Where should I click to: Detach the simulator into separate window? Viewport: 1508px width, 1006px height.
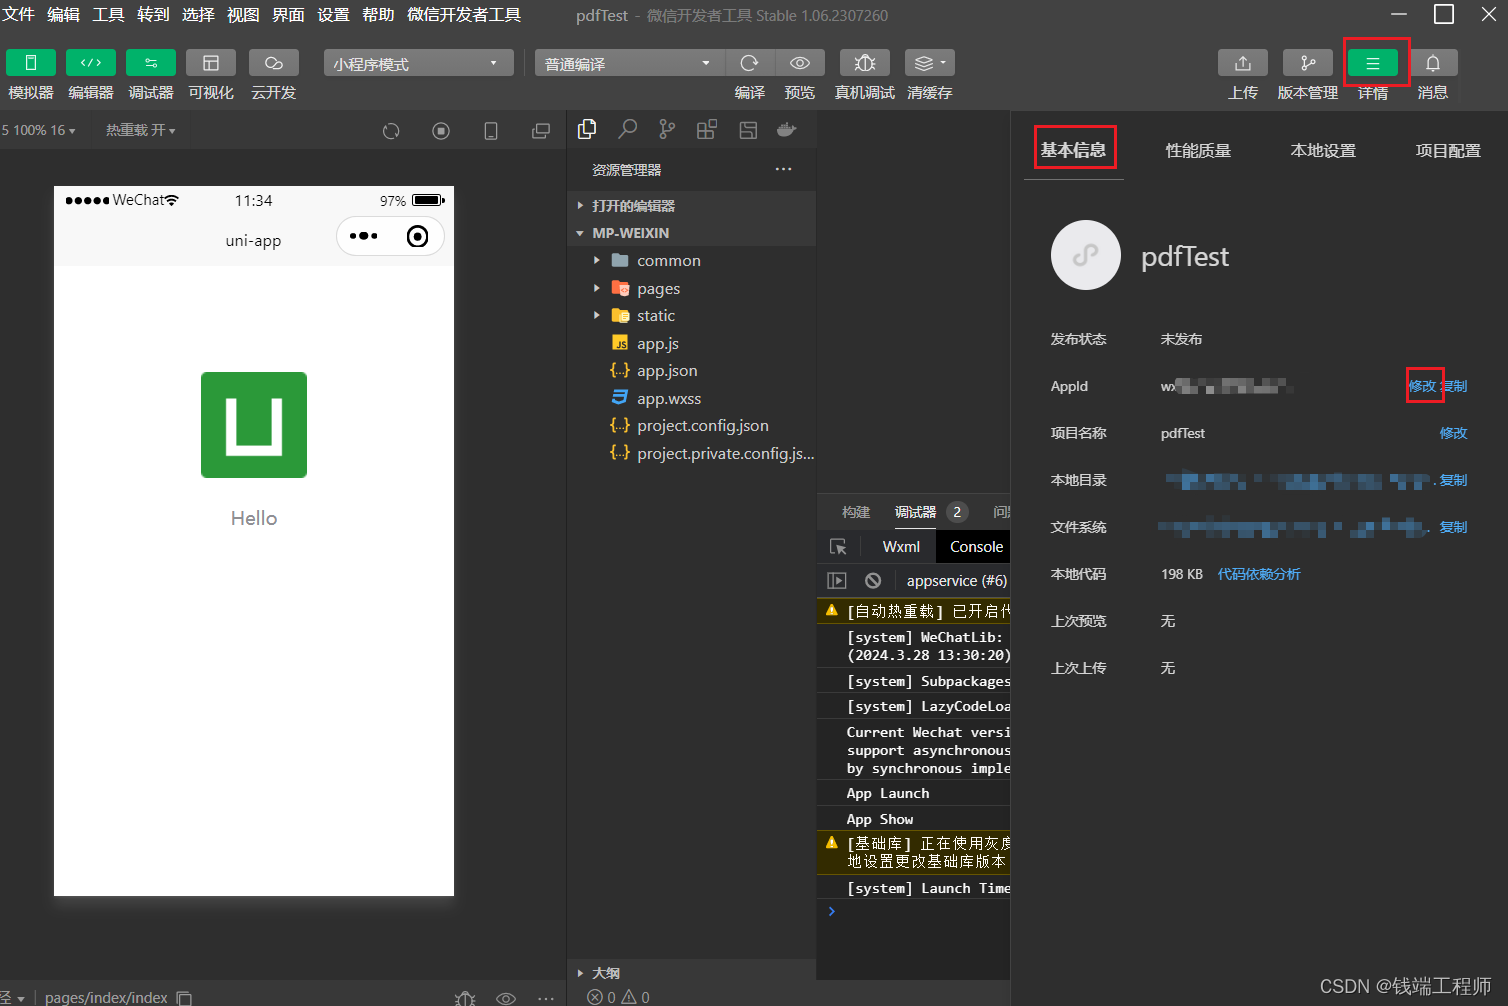coord(541,131)
